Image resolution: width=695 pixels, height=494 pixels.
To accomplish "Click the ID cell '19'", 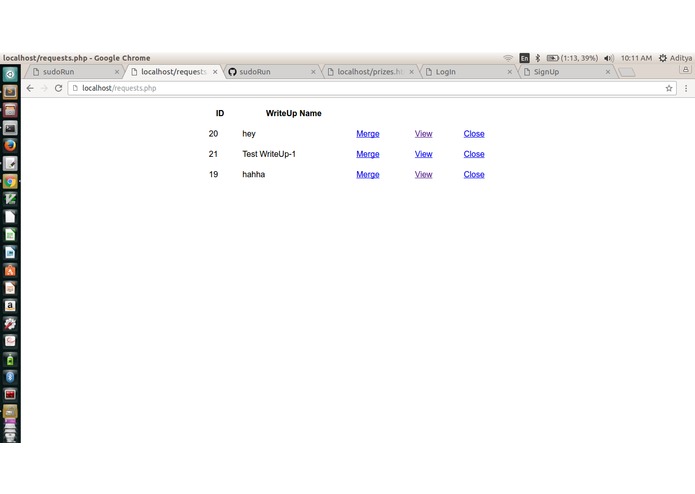I will click(213, 175).
